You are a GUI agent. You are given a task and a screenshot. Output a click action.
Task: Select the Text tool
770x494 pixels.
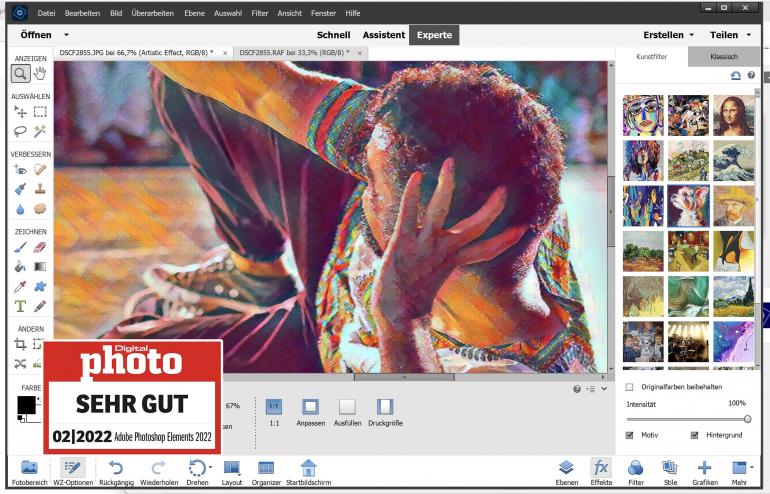click(20, 306)
